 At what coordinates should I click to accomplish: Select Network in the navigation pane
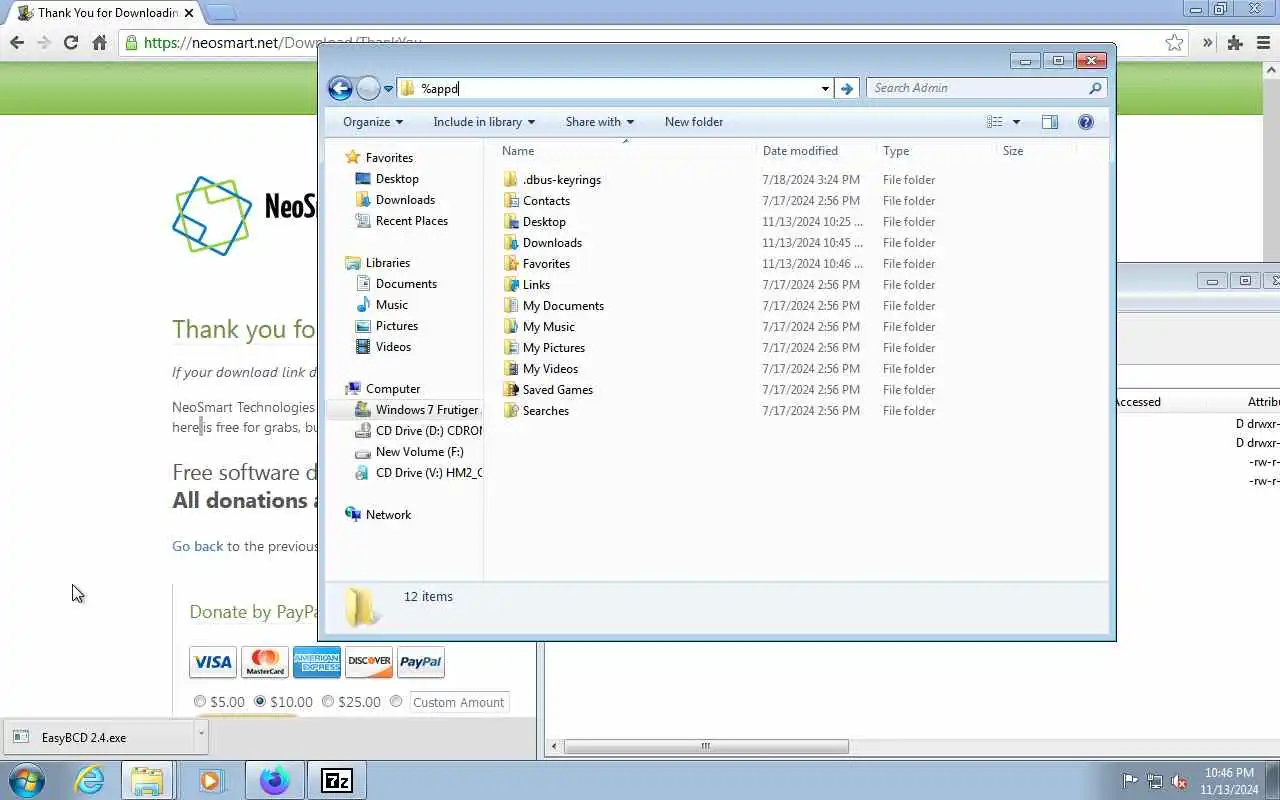(388, 515)
